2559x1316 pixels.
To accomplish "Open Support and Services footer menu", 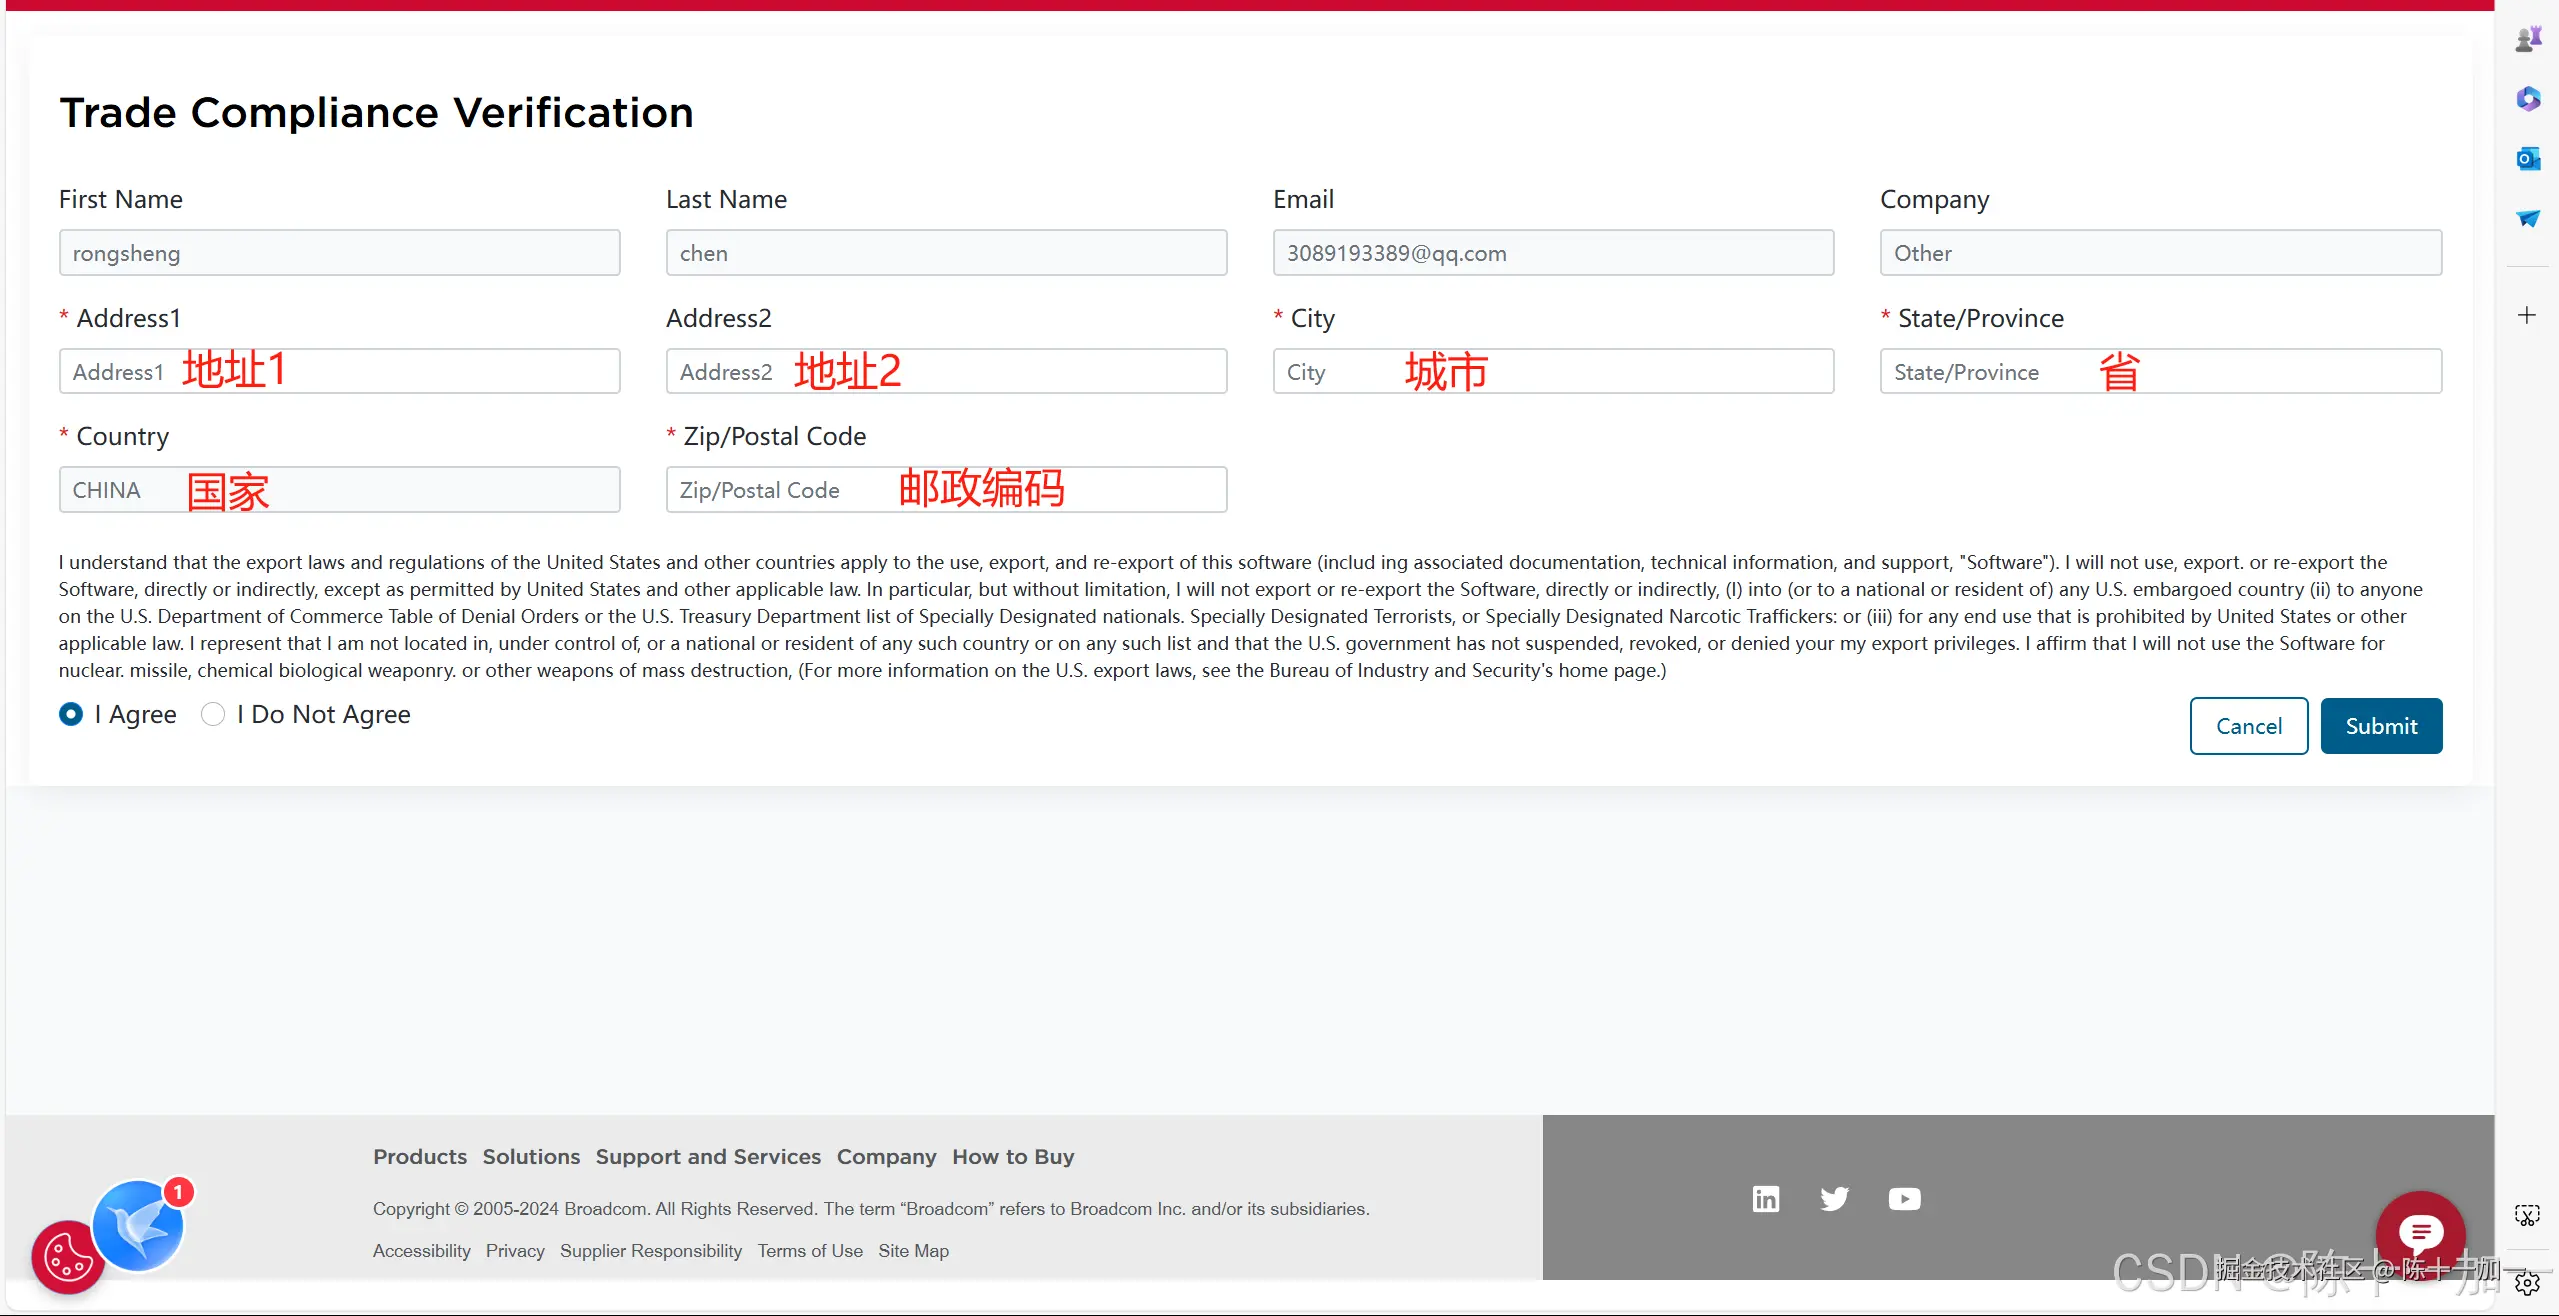I will (x=708, y=1156).
